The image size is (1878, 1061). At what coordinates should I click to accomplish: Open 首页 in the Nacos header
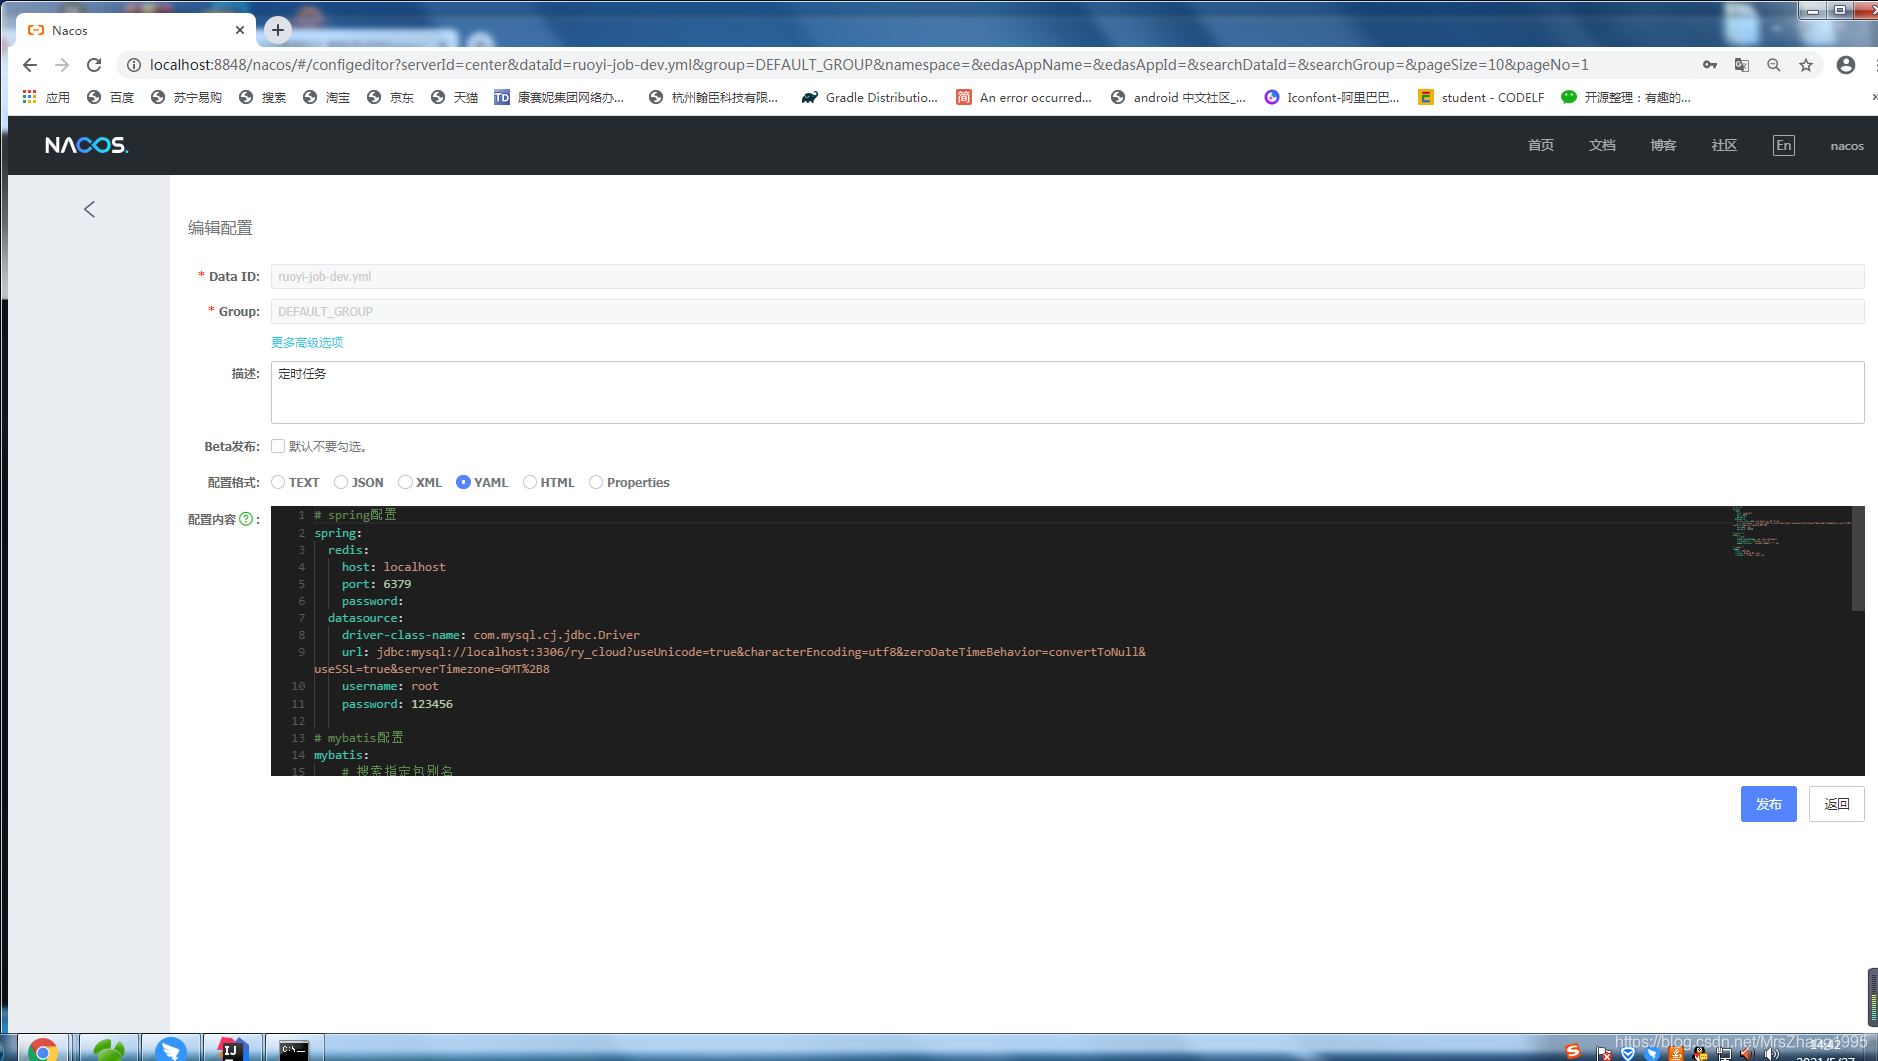point(1541,145)
